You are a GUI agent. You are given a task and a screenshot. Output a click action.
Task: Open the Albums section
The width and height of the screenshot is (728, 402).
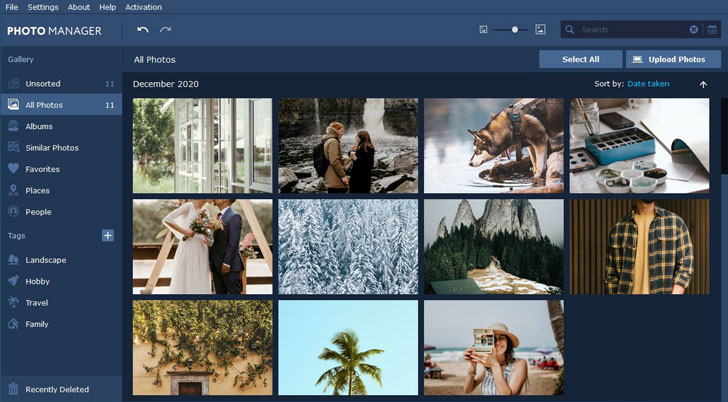point(61,126)
